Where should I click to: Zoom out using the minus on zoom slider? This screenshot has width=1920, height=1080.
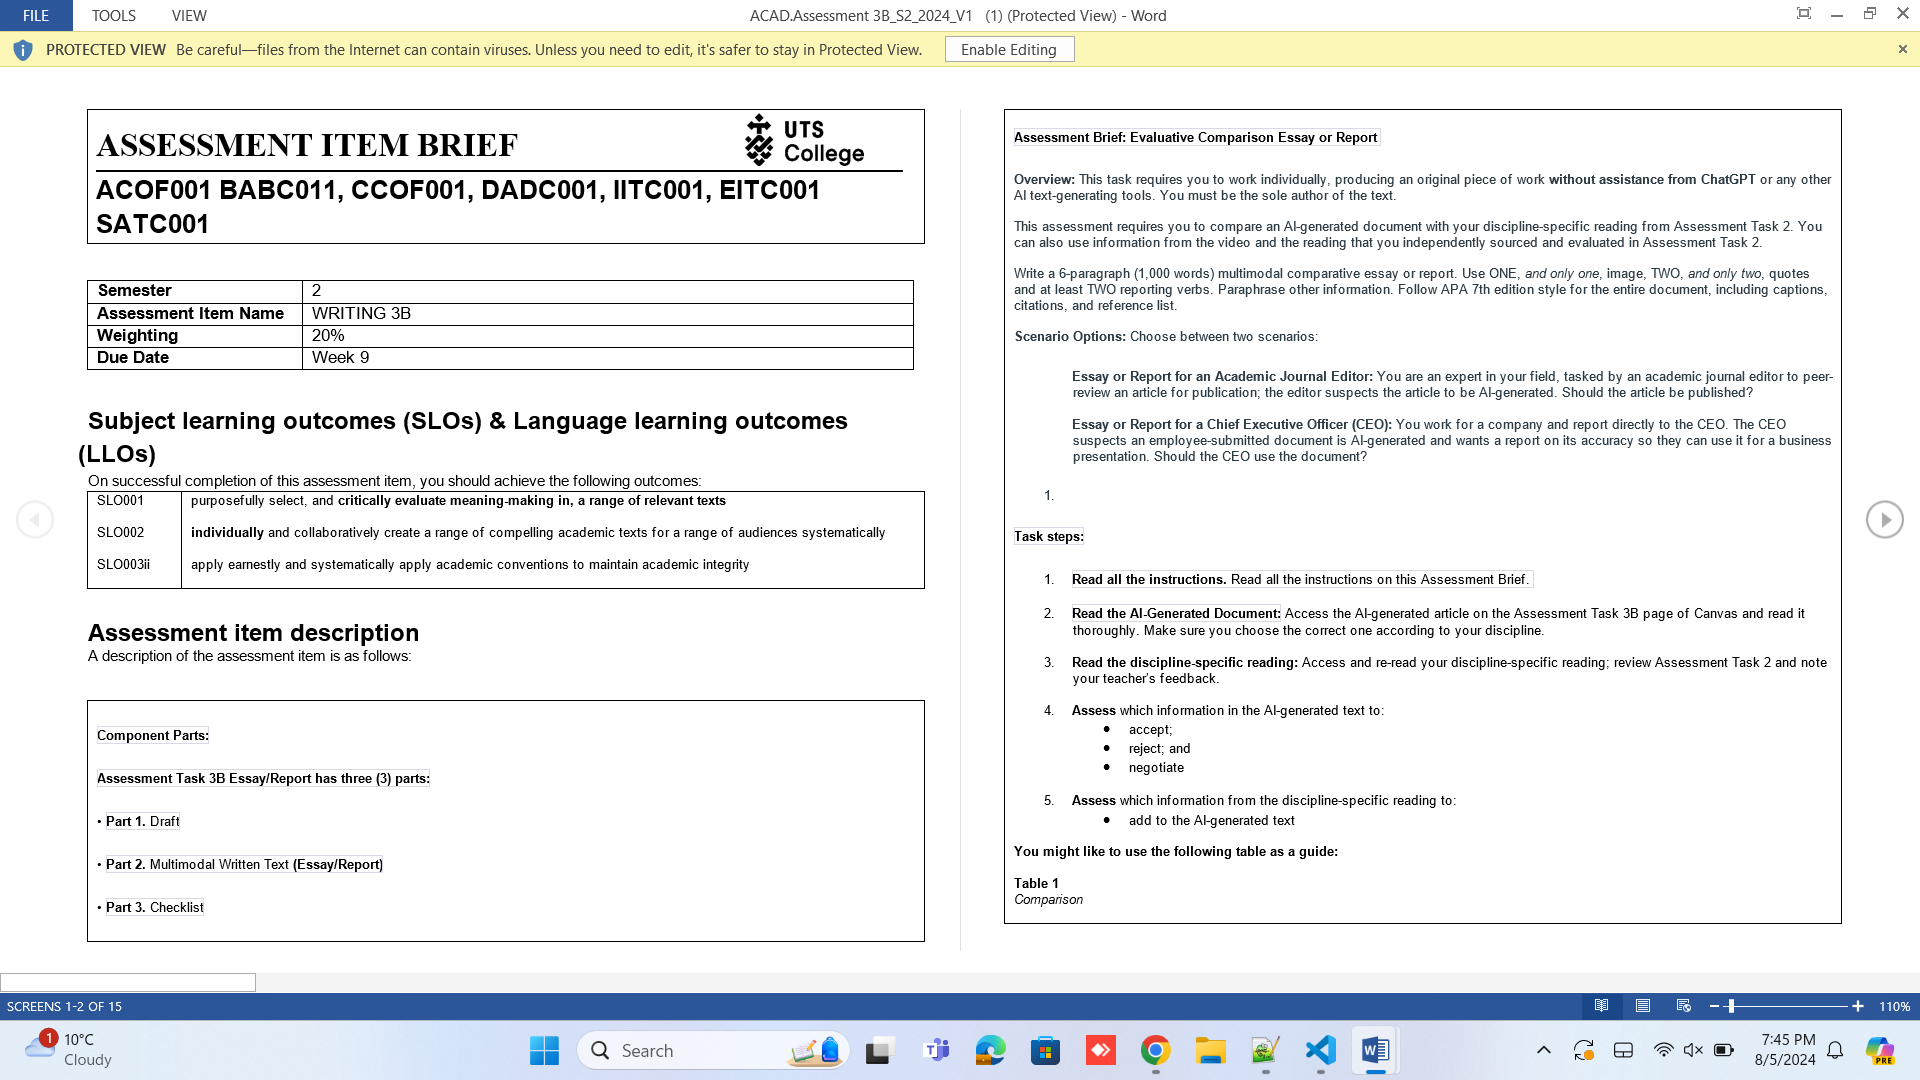coord(1714,1007)
